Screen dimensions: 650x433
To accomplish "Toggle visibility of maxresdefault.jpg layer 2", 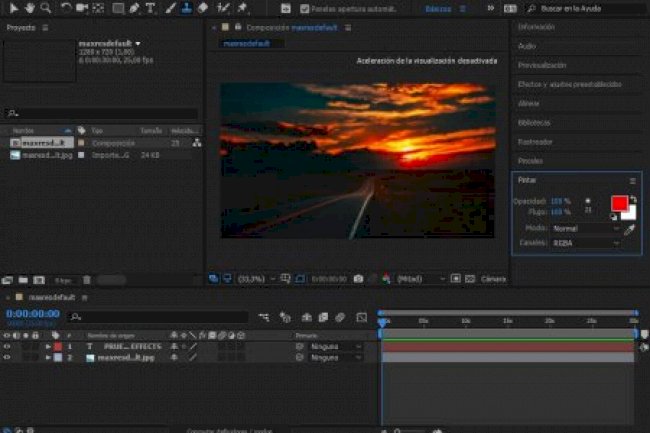I will pyautogui.click(x=8, y=357).
